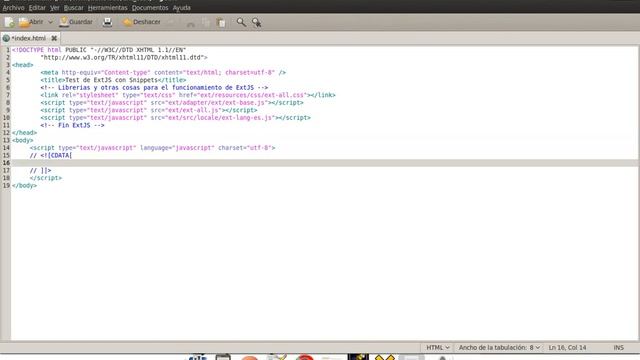The image size is (640, 360).
Task: Cut the selection using the scissors icon
Action: click(191, 23)
